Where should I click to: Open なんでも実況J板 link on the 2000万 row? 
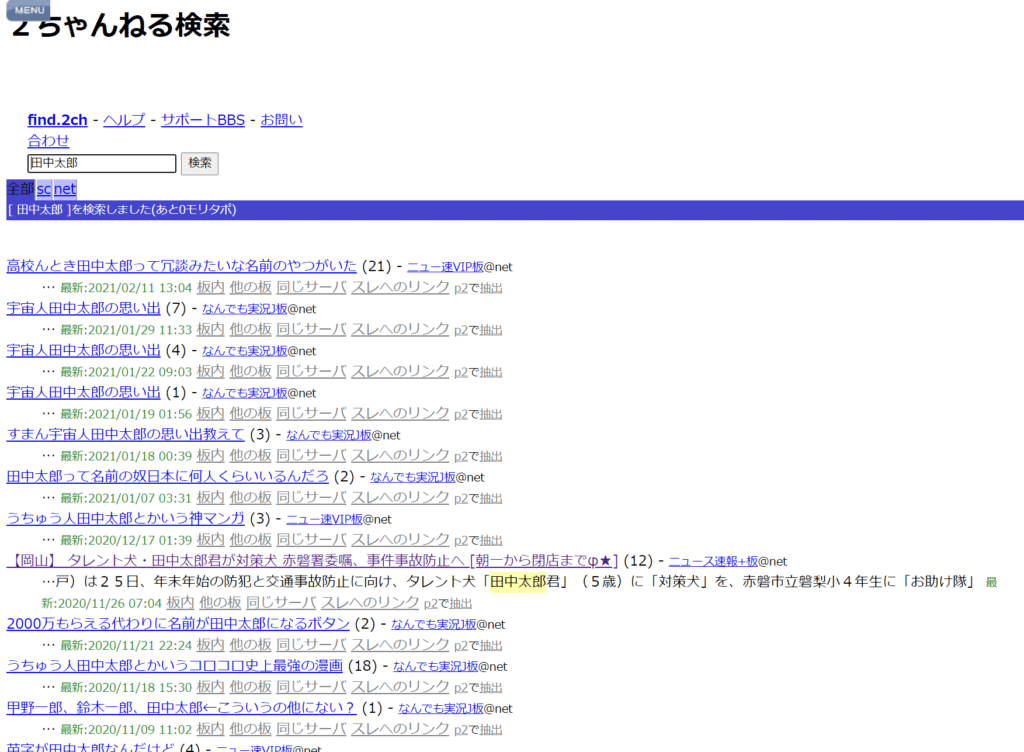434,624
